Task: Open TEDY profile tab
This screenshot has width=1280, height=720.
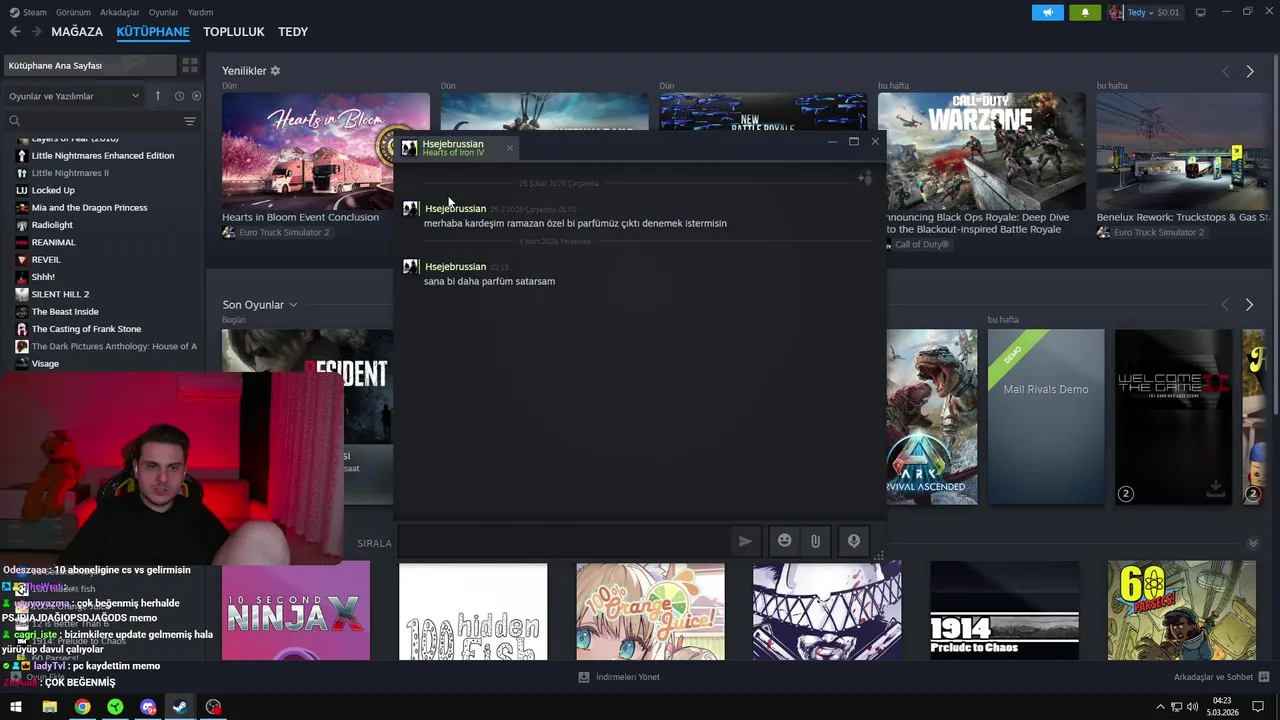Action: (x=293, y=32)
